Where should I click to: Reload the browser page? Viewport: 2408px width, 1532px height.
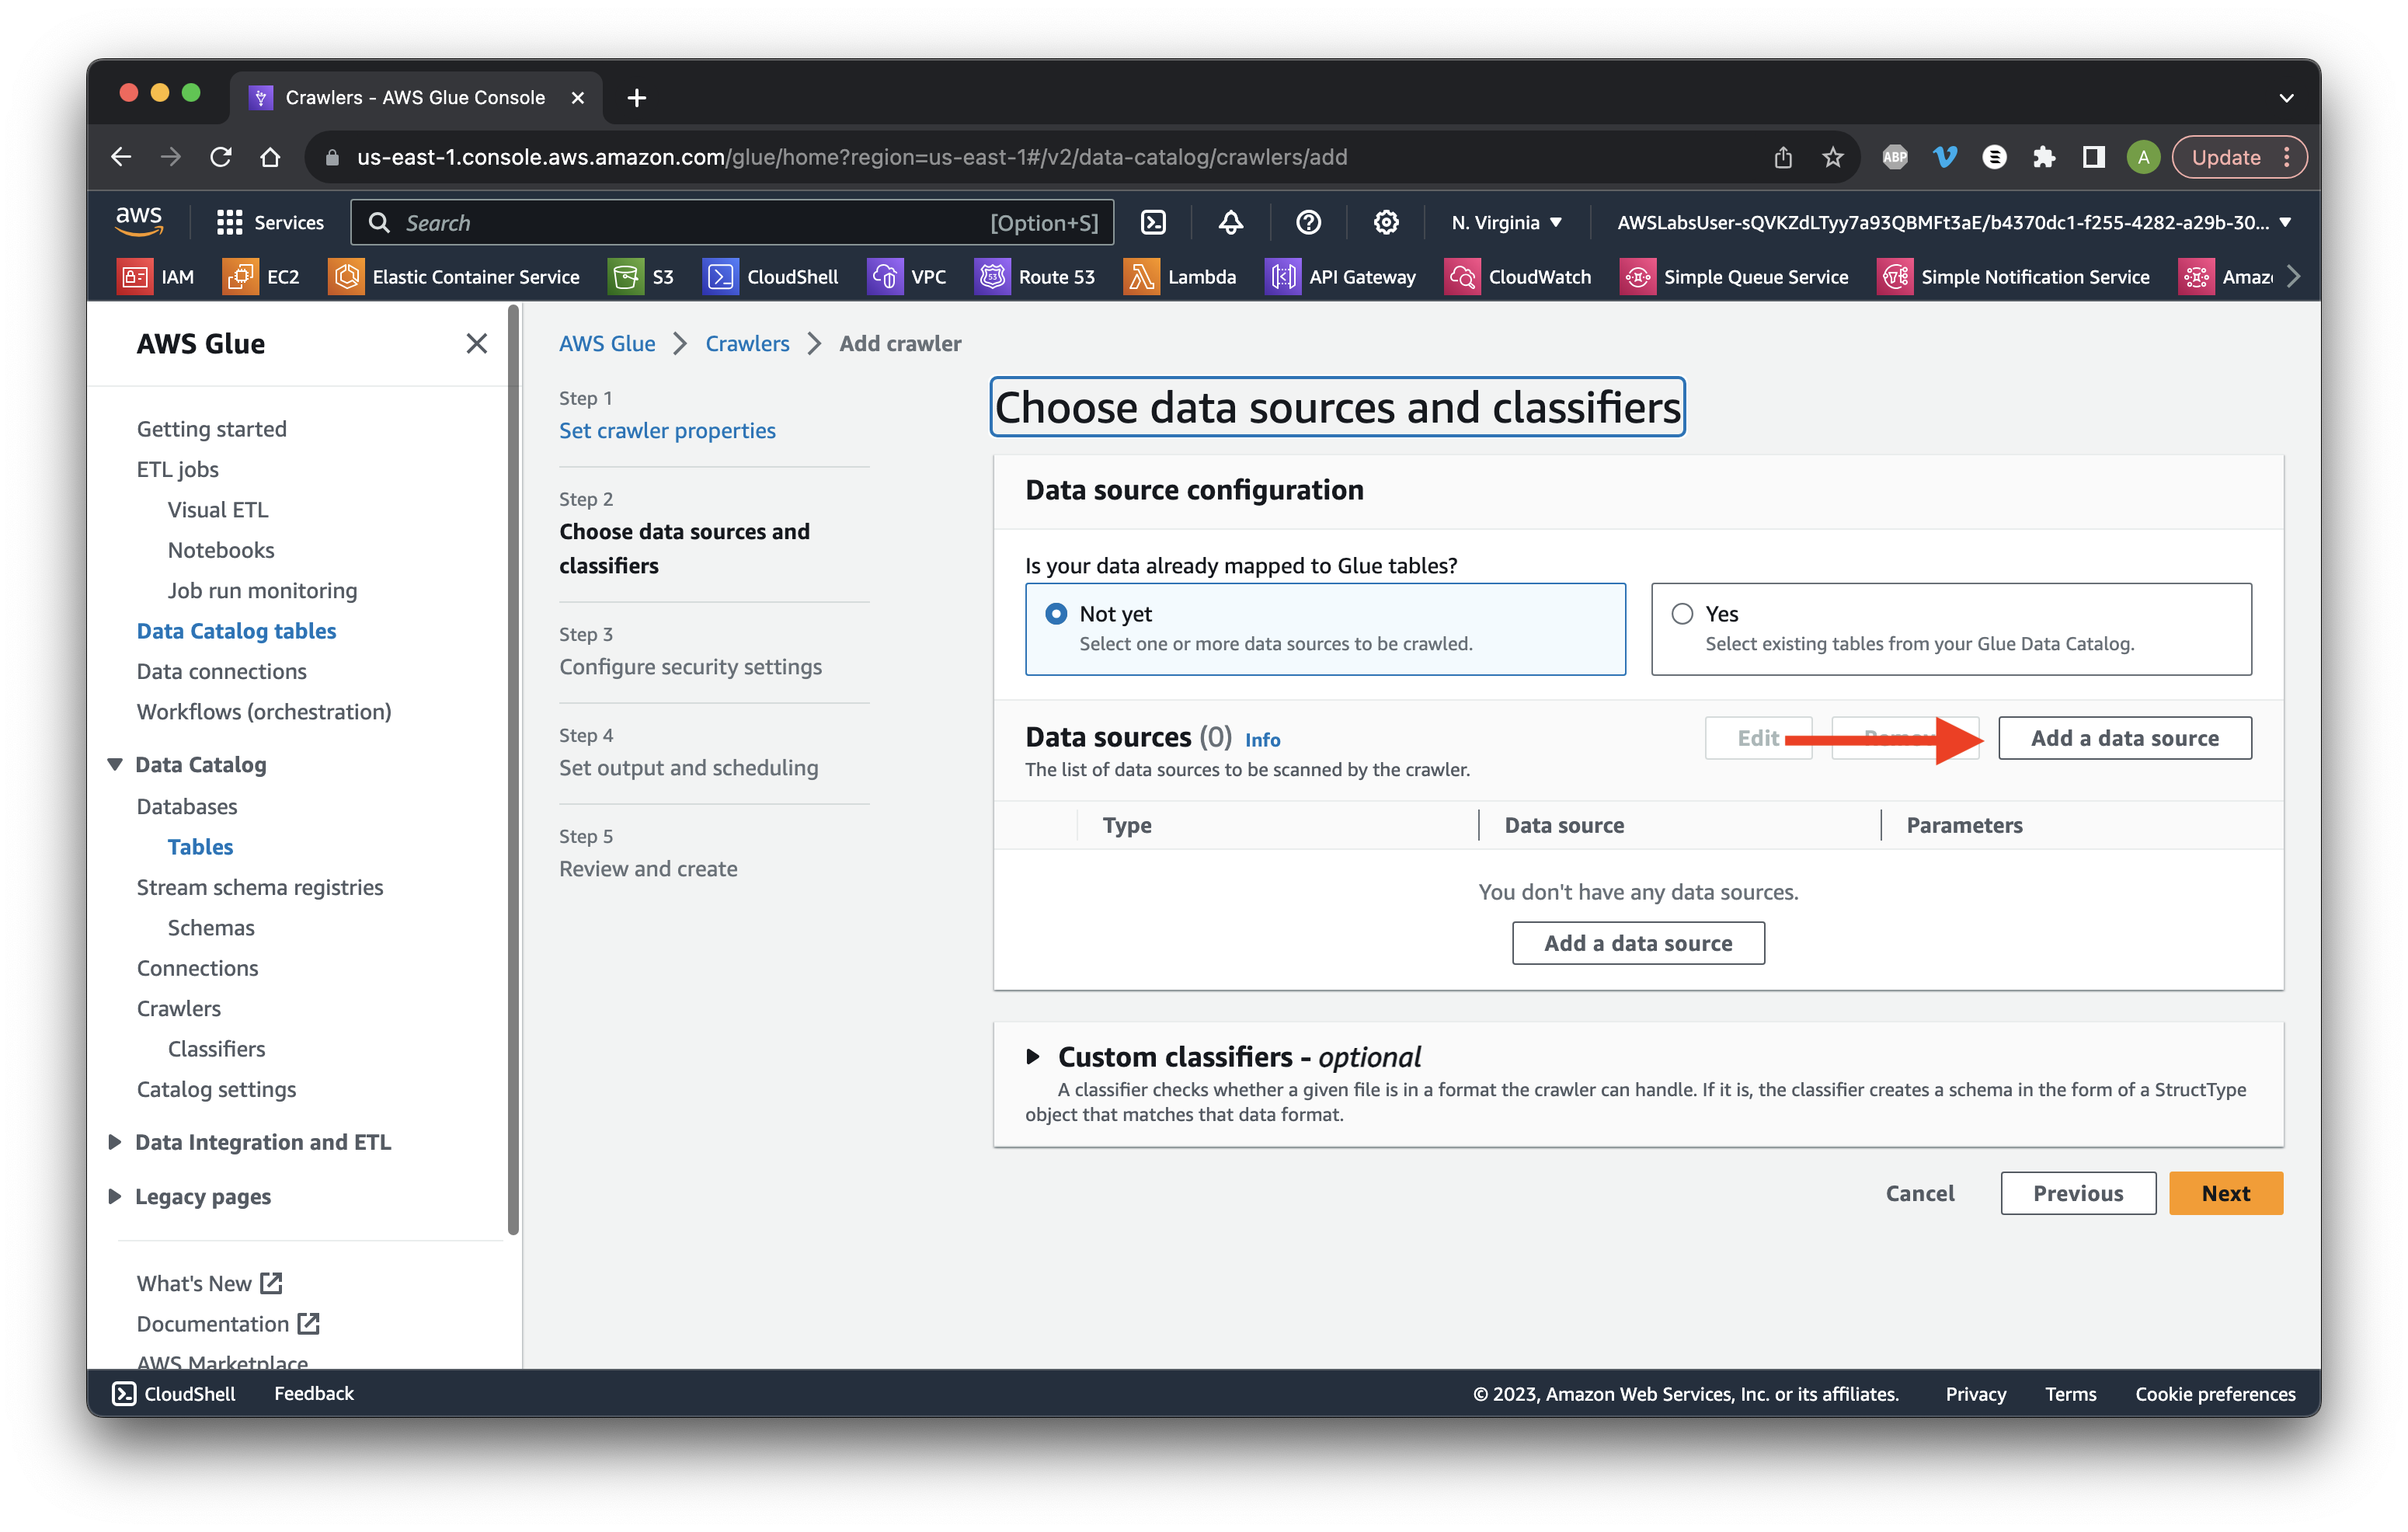click(x=221, y=157)
